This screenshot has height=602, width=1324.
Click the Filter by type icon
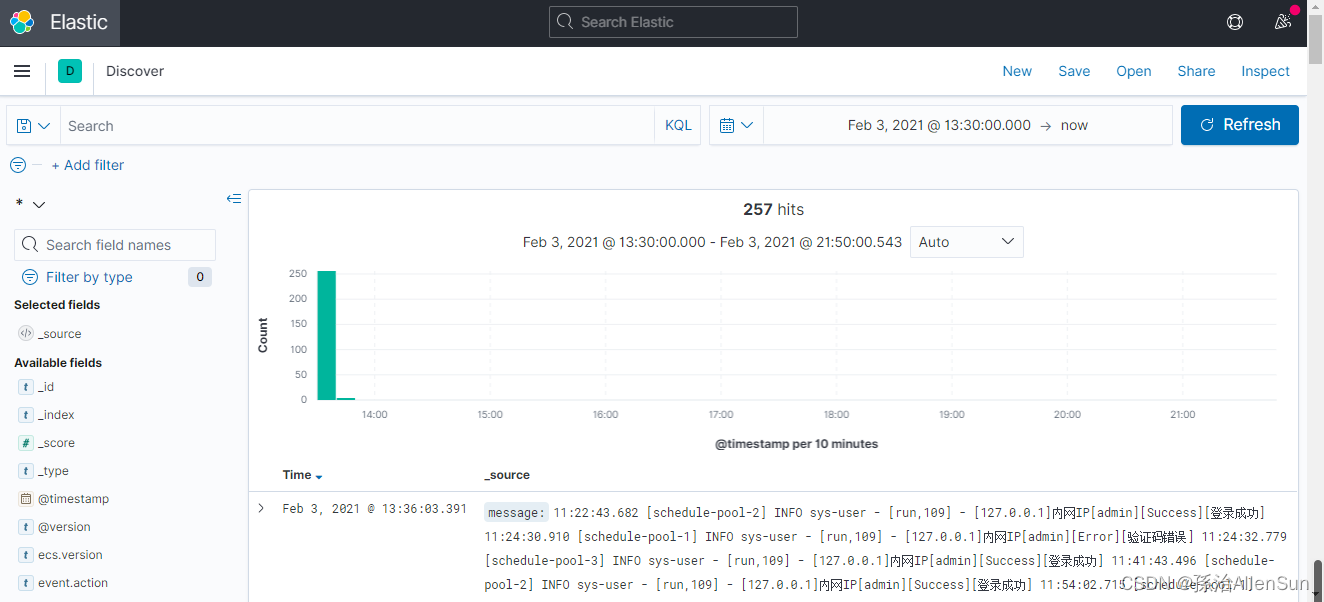30,277
